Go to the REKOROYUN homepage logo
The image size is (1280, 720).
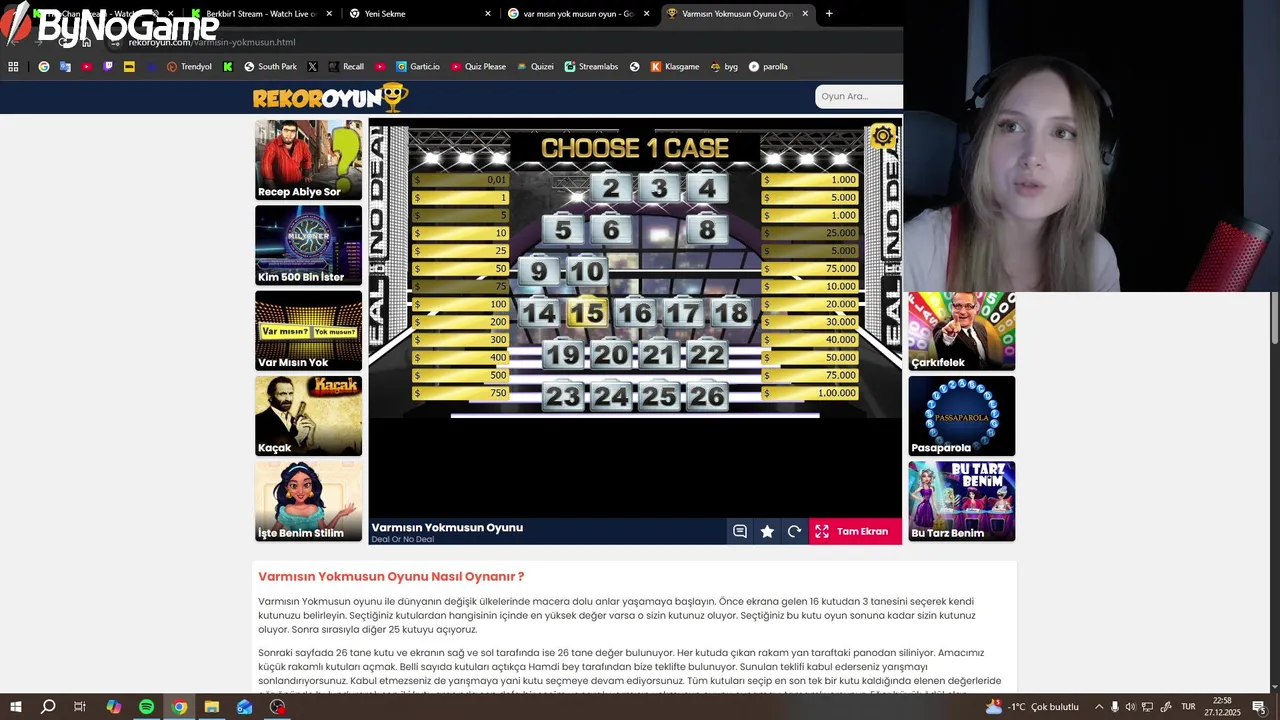coord(330,97)
